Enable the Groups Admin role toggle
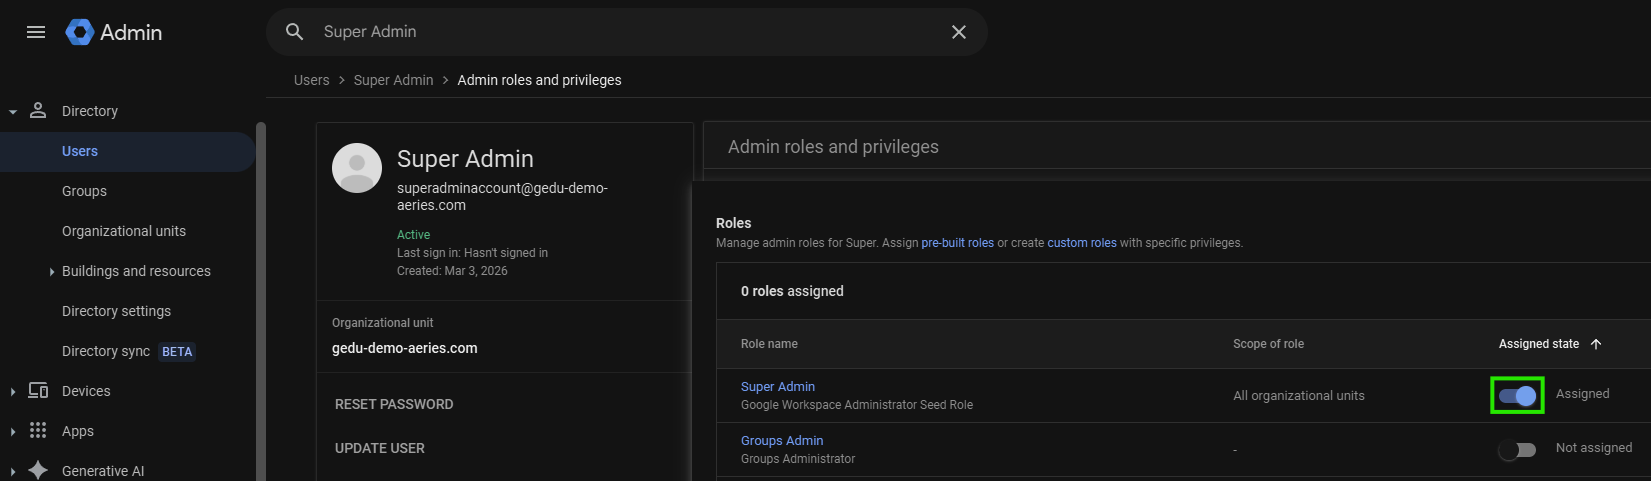This screenshot has width=1651, height=481. tap(1517, 449)
